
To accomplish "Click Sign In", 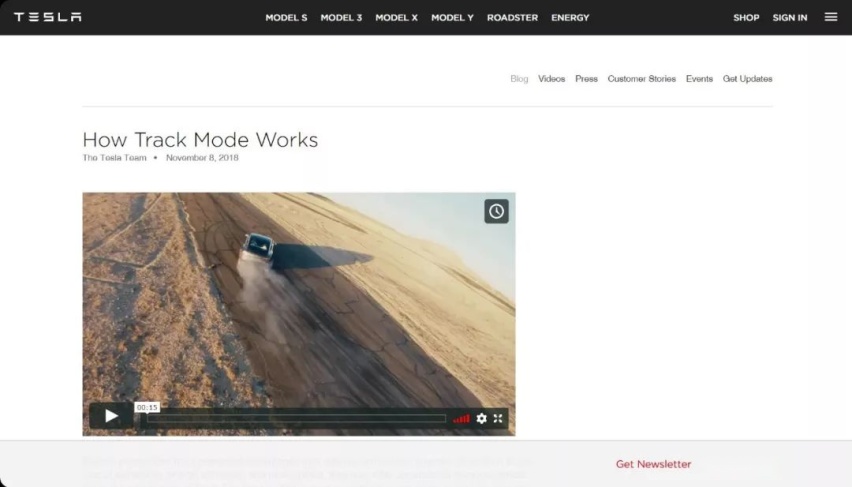I will (x=790, y=17).
